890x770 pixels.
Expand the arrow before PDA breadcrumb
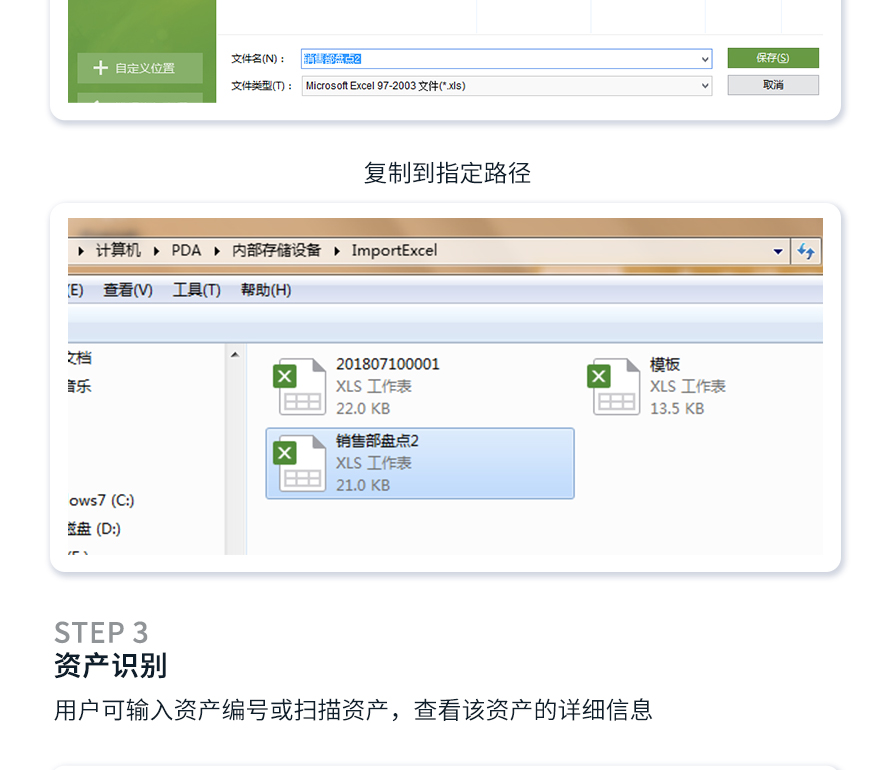[156, 251]
